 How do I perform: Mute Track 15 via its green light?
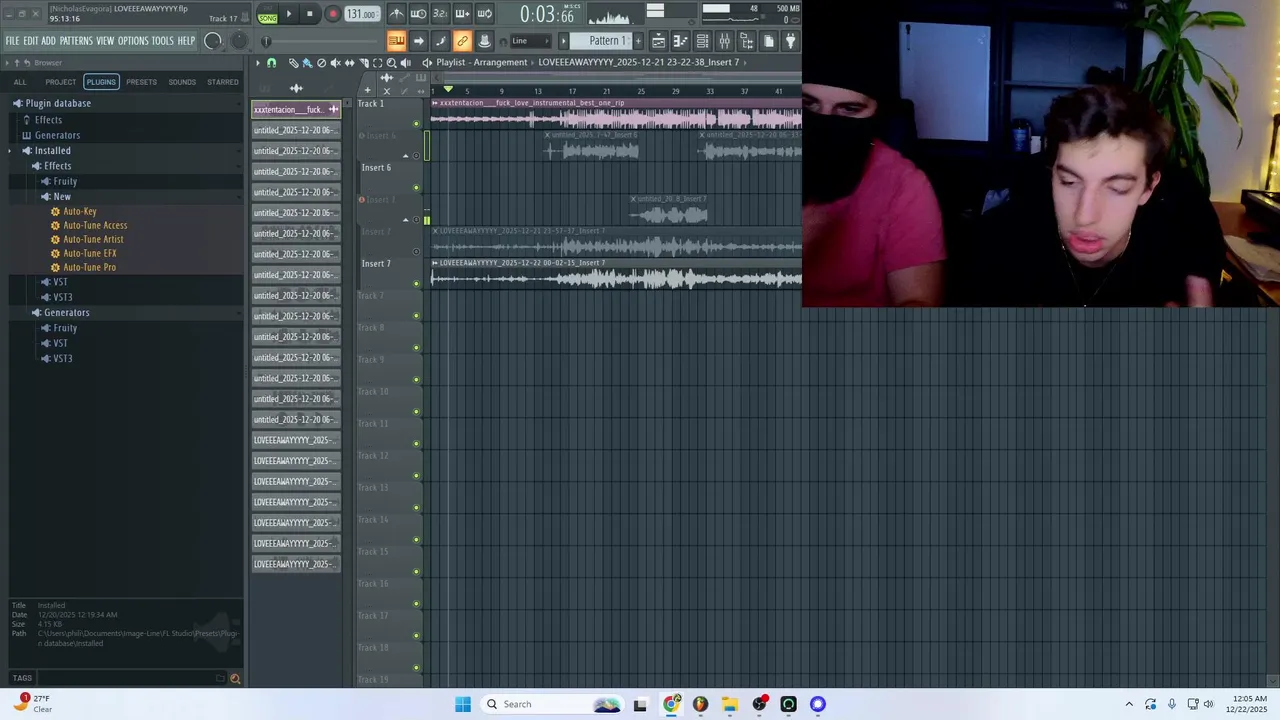[x=417, y=572]
